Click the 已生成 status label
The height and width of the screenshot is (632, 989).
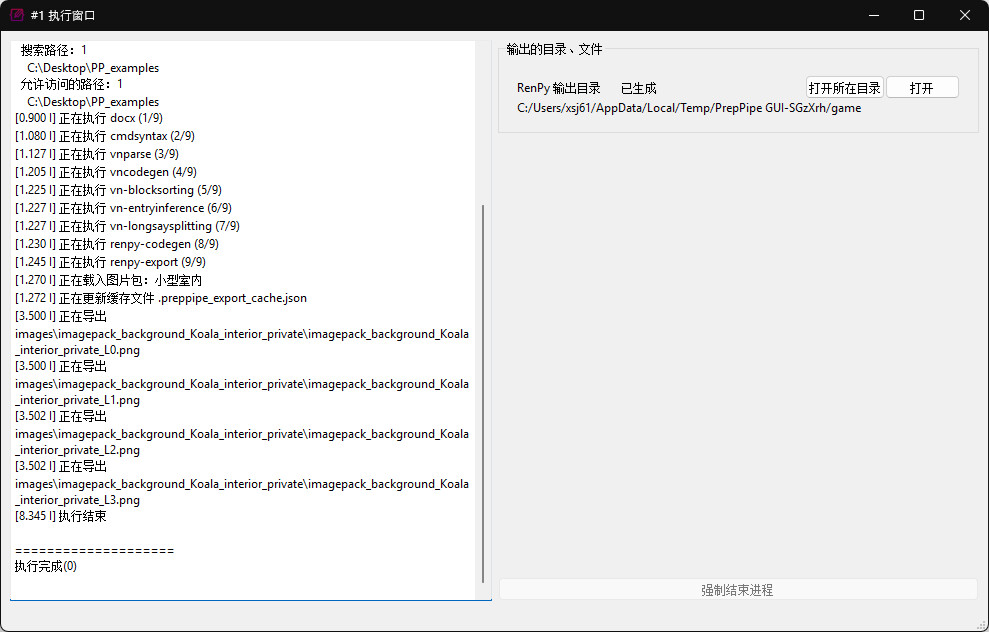[638, 88]
